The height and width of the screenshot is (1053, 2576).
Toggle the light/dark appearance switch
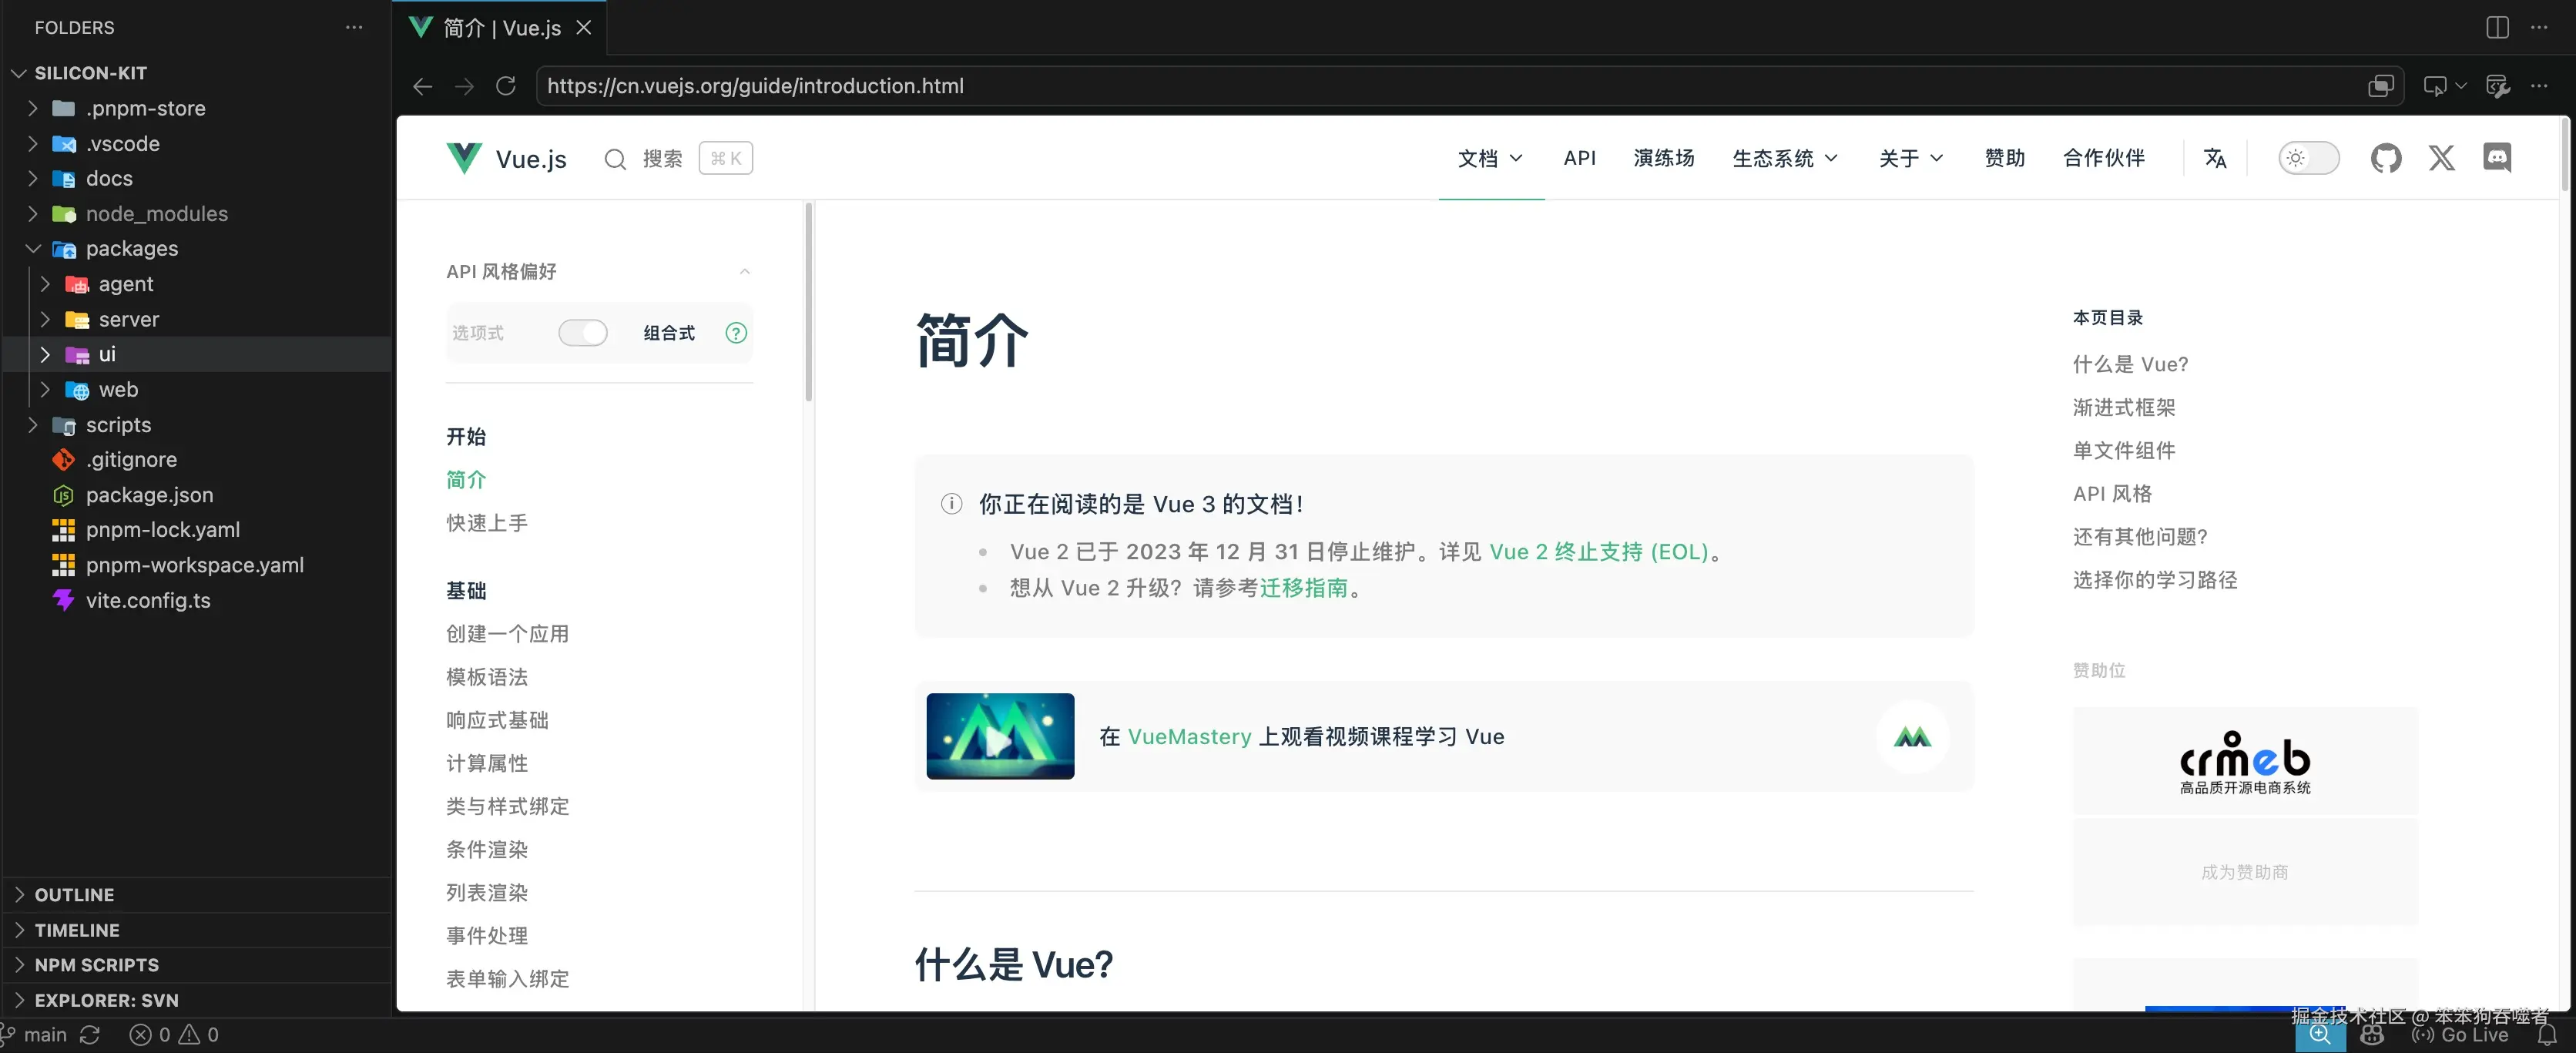tap(2309, 158)
